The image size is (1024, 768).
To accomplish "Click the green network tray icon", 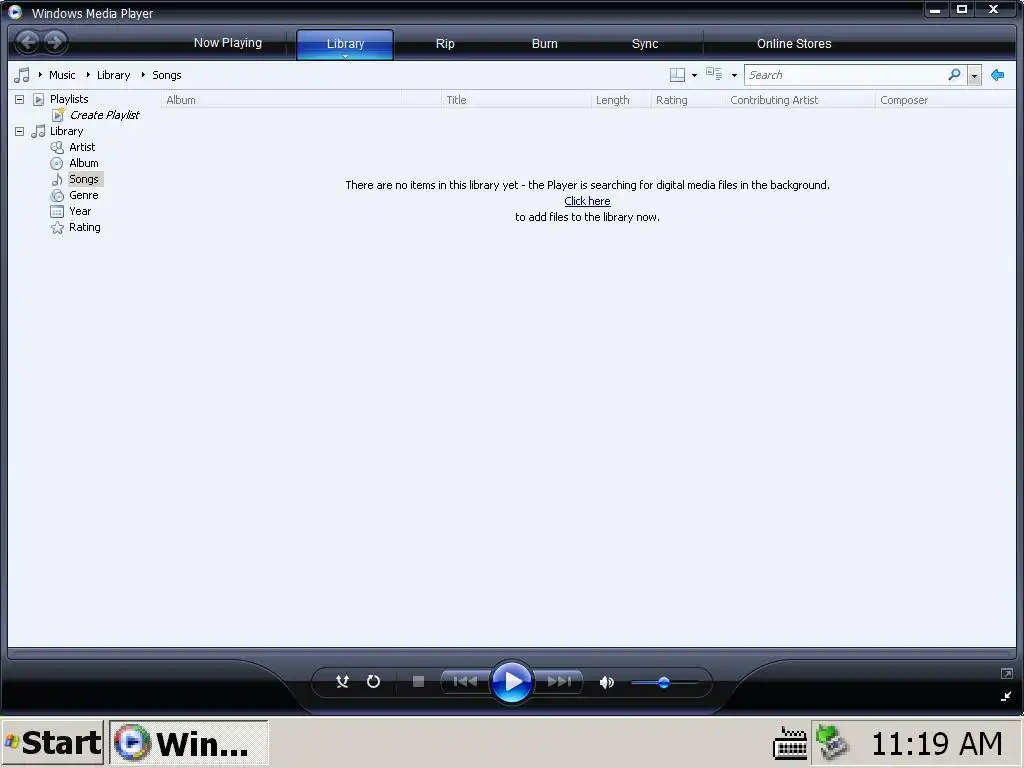I will [833, 743].
